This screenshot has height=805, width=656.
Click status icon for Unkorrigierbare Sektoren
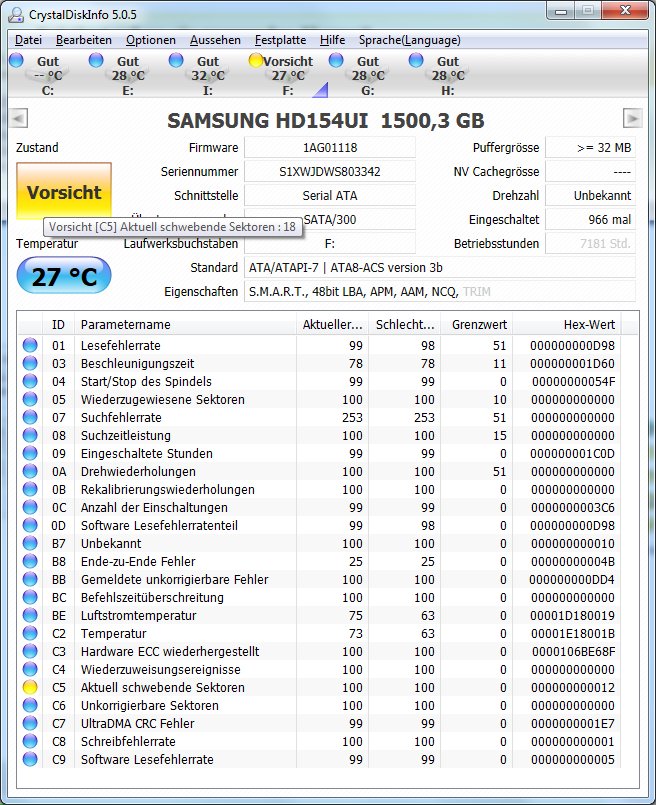30,705
